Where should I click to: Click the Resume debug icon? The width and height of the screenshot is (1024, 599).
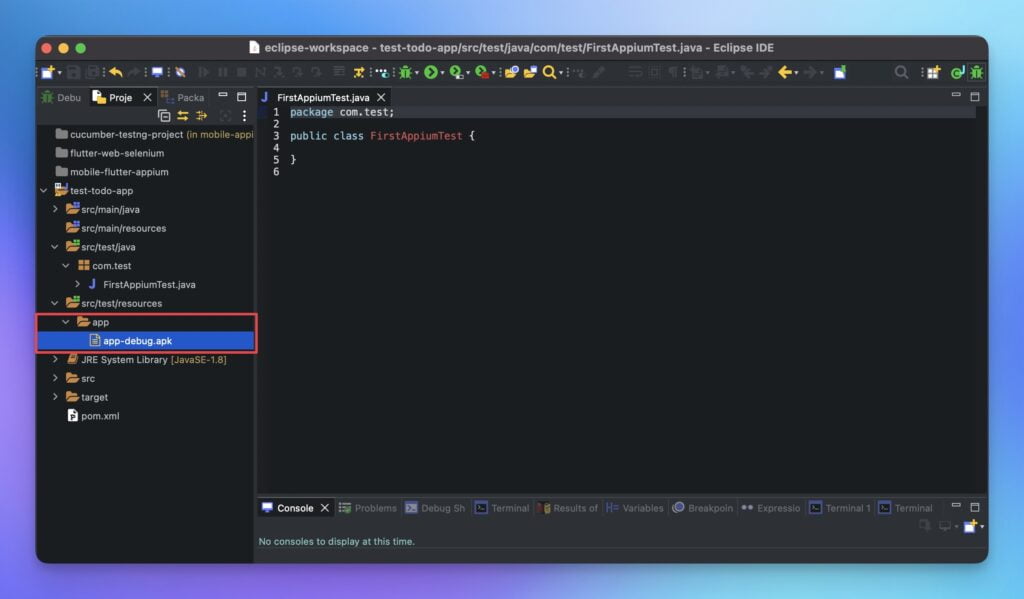pos(204,73)
